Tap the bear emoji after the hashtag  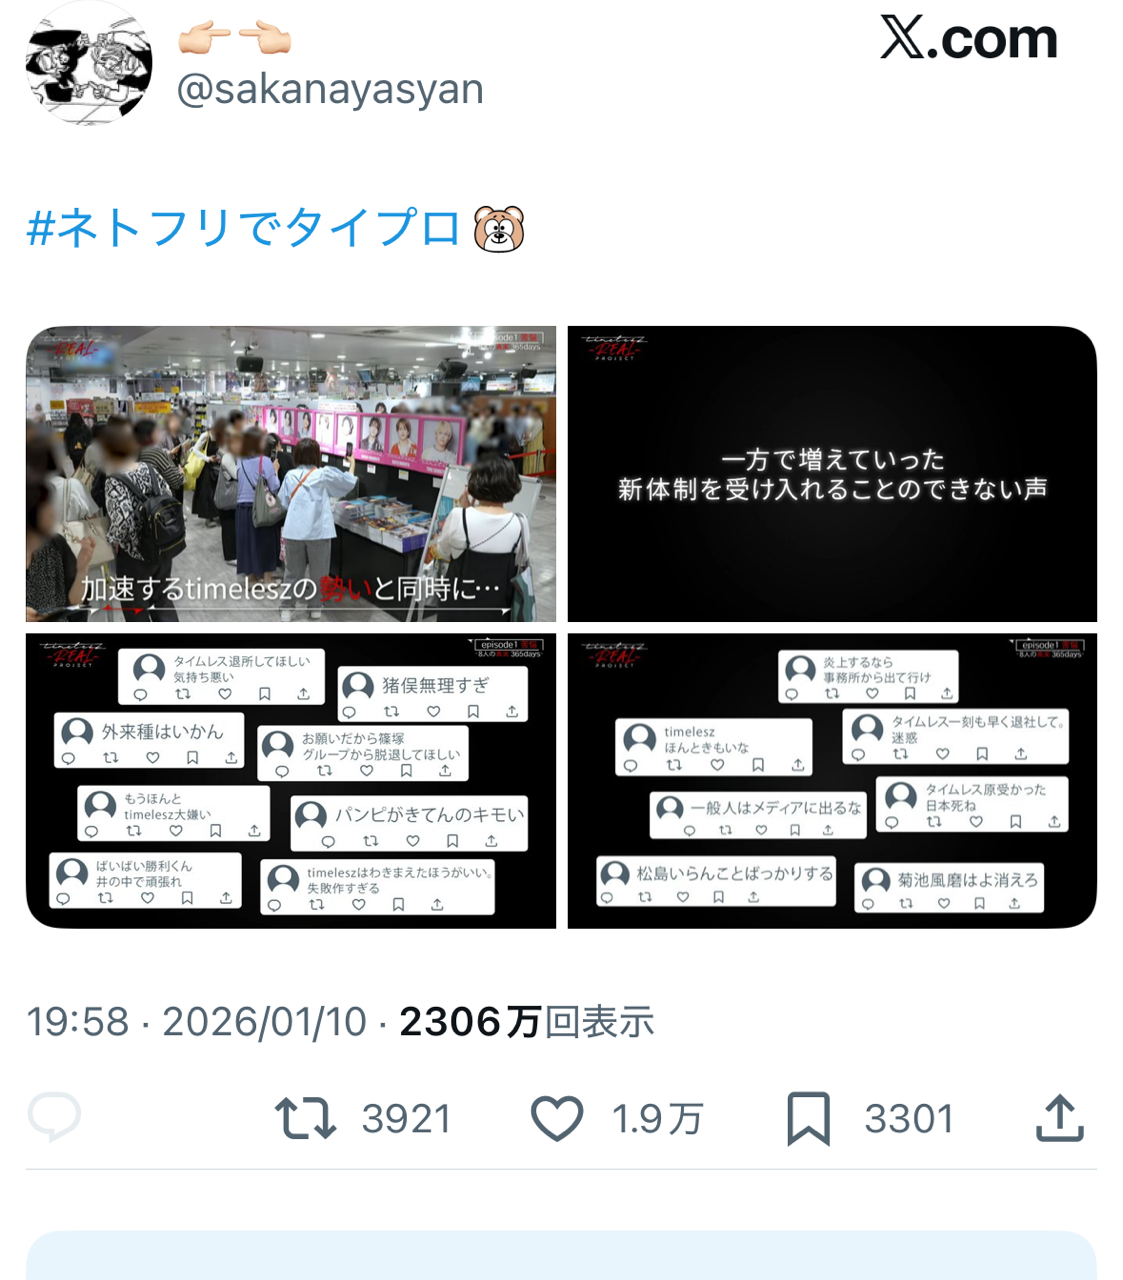tap(499, 229)
